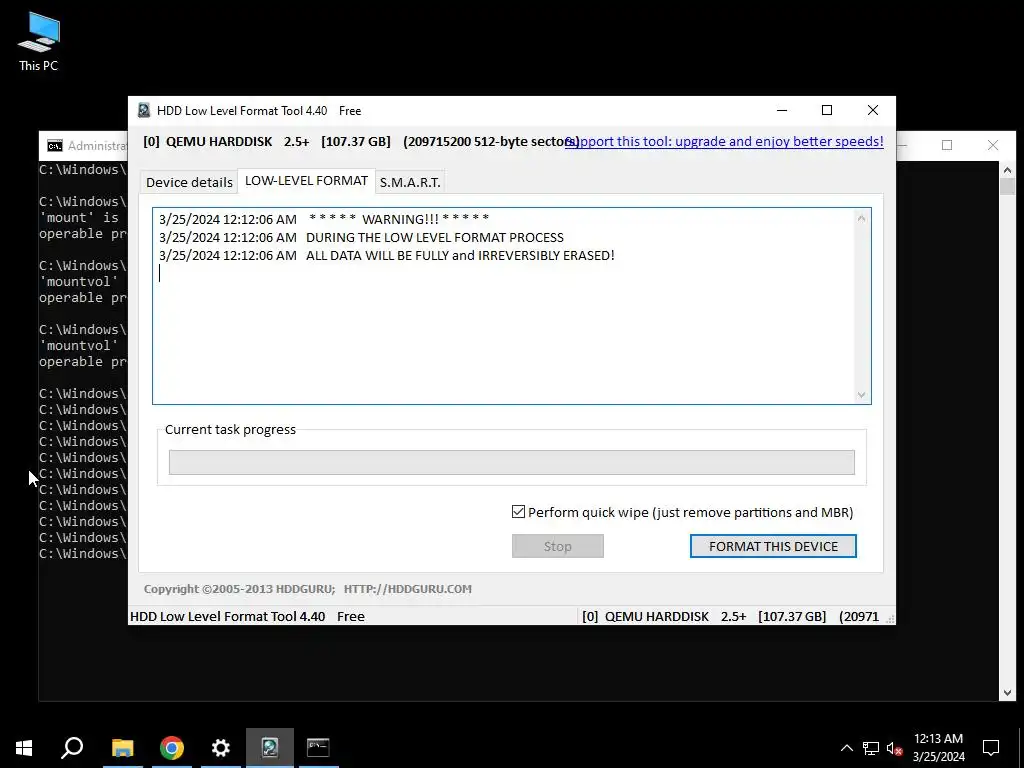The width and height of the screenshot is (1024, 768).
Task: Launch Google Chrome from the taskbar
Action: tap(172, 748)
